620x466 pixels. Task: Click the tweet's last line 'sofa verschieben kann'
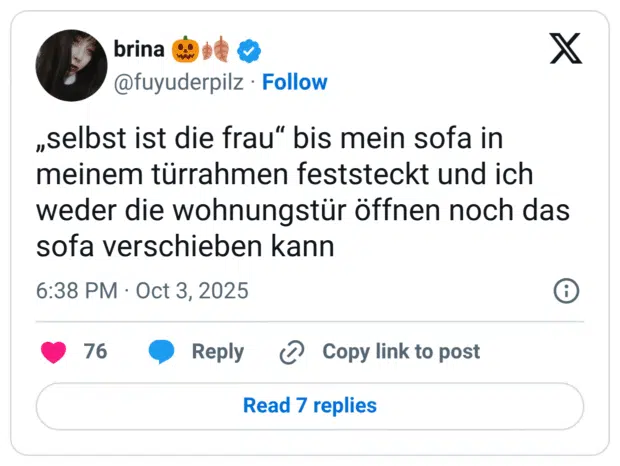(x=184, y=244)
